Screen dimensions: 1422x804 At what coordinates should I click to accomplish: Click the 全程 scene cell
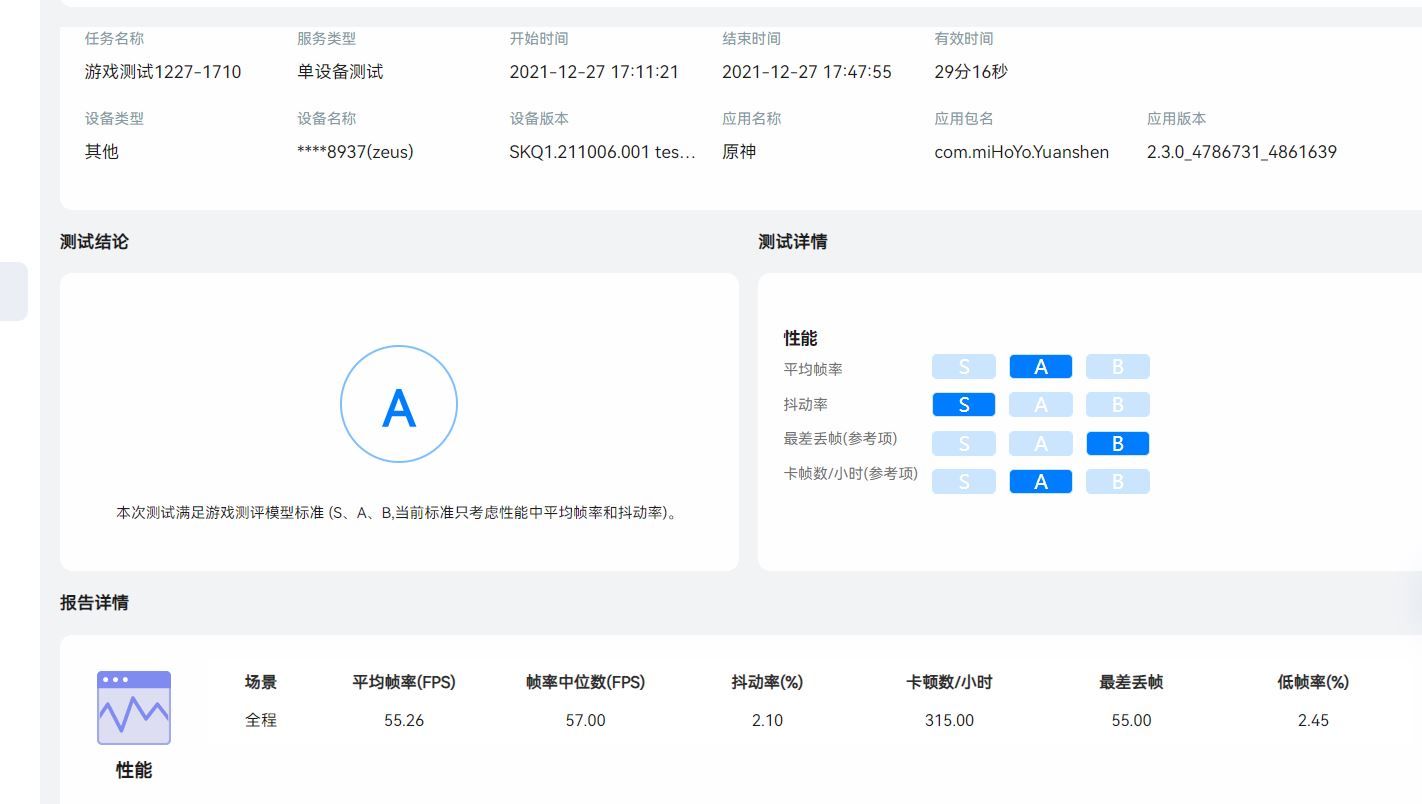(261, 720)
